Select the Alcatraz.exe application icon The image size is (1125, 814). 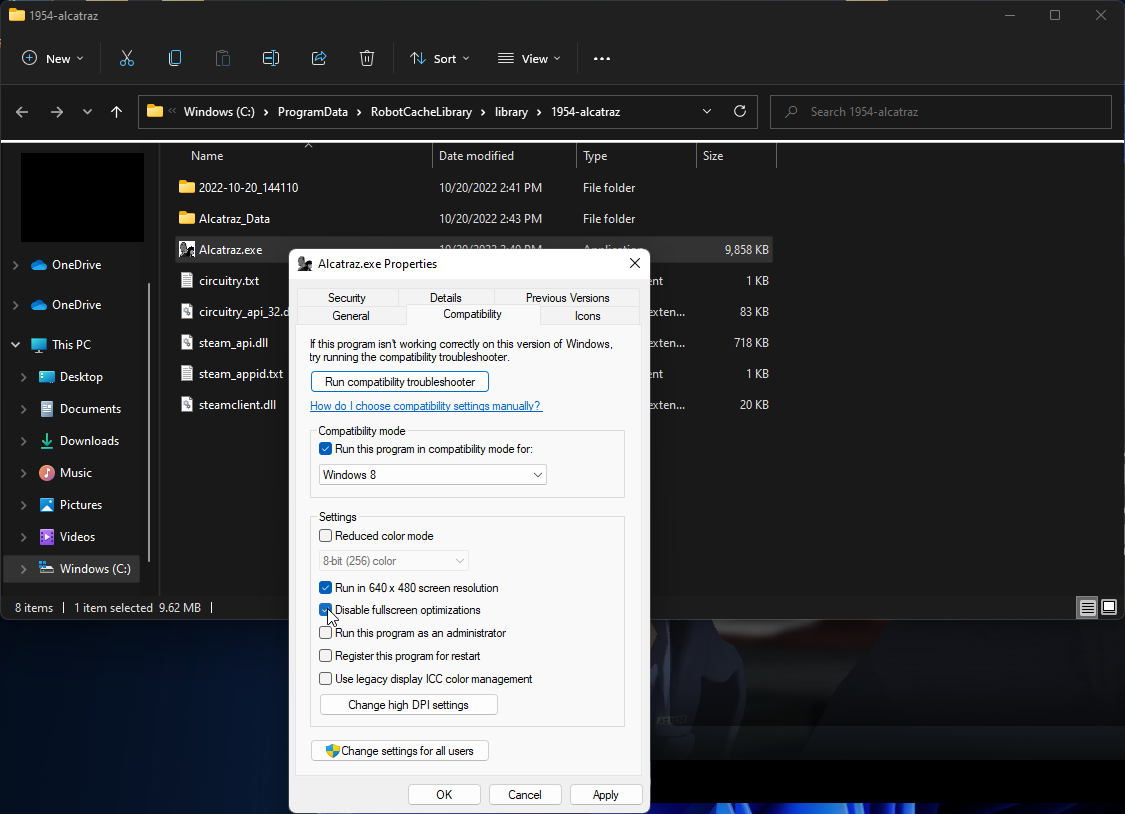[x=187, y=250]
